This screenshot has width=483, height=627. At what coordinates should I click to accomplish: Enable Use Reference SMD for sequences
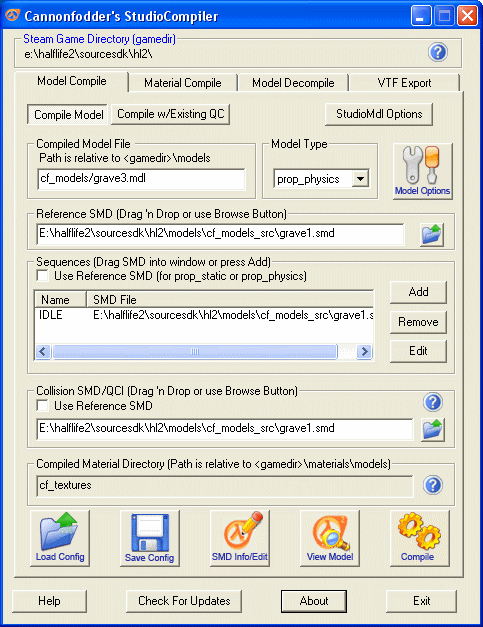pyautogui.click(x=42, y=276)
